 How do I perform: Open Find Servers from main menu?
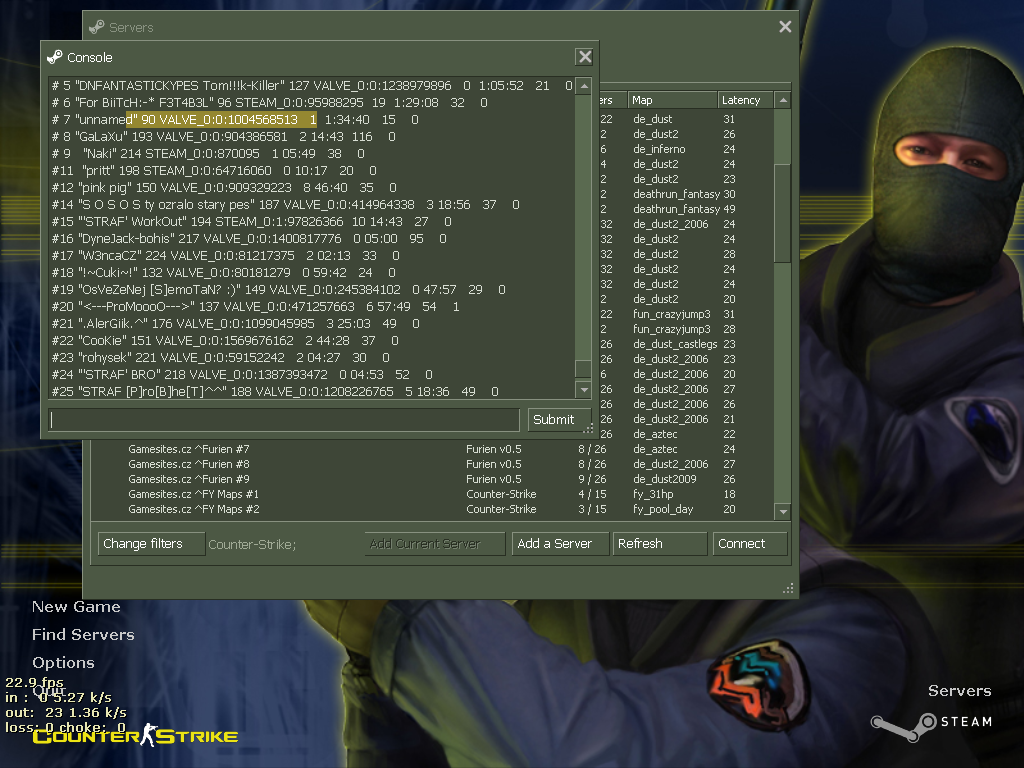coord(83,635)
